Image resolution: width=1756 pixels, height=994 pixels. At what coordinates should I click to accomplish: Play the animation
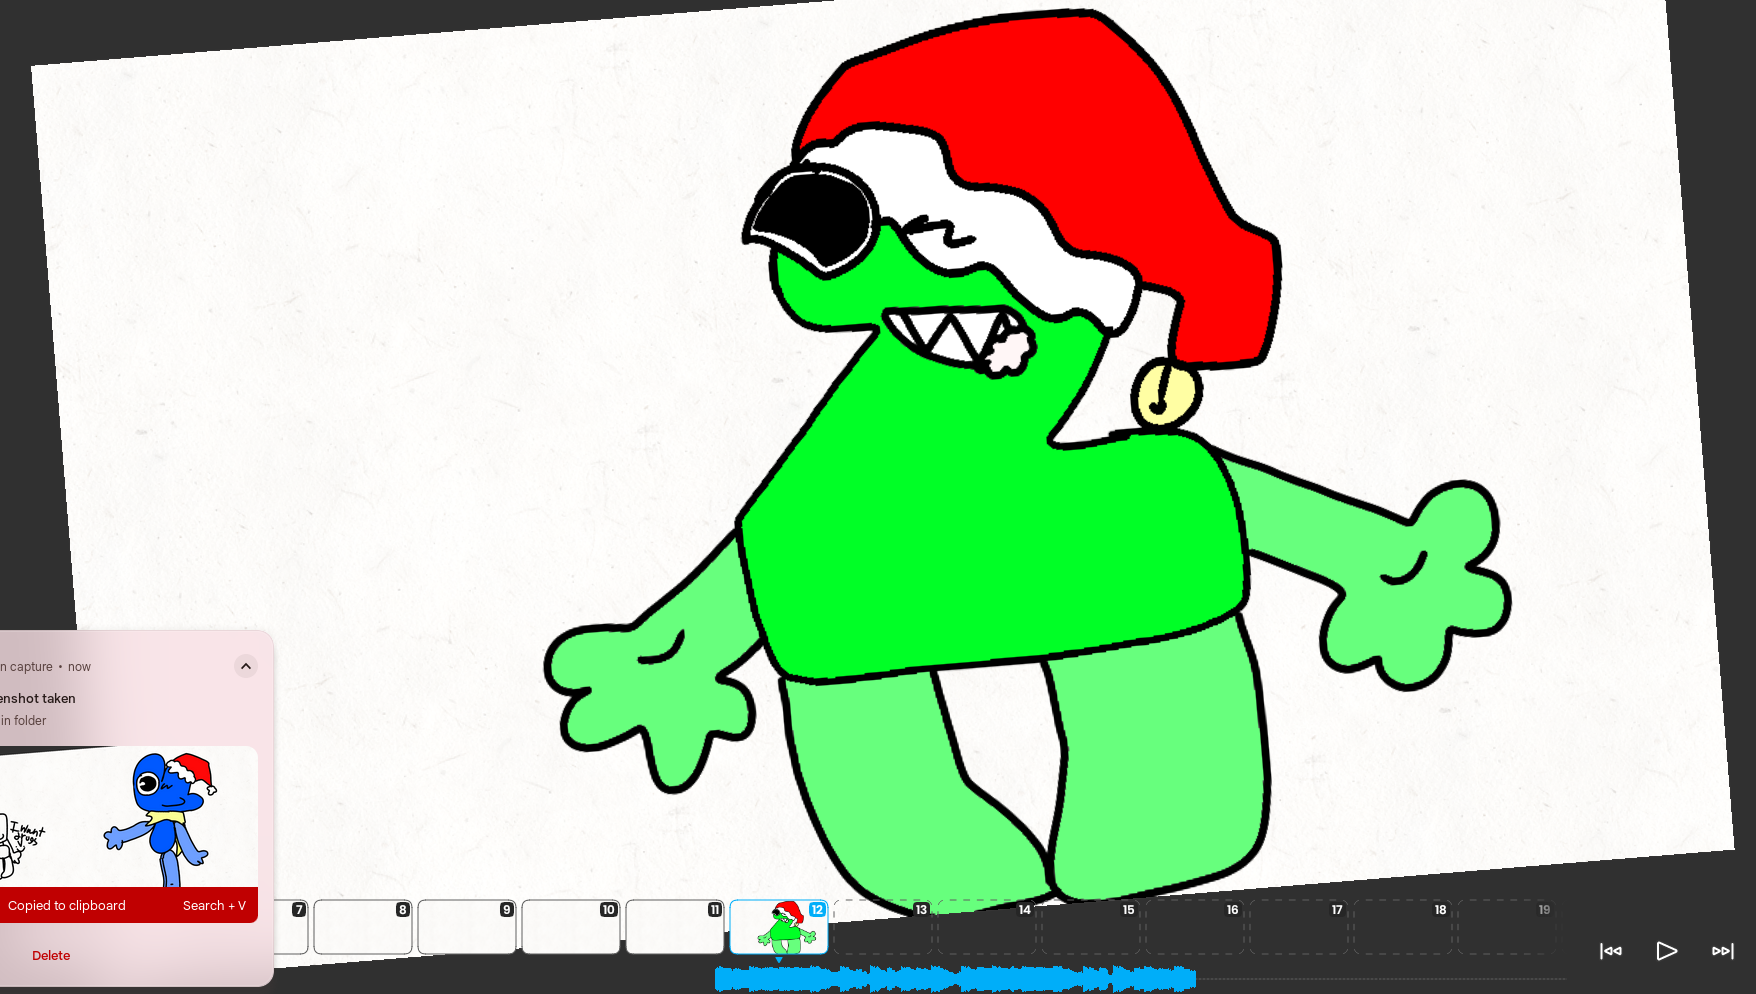[x=1666, y=951]
